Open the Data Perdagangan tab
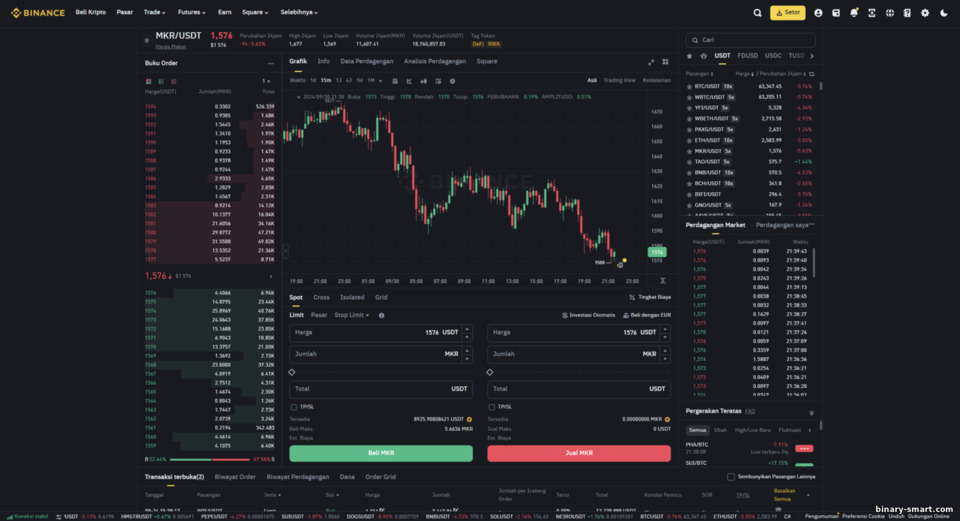This screenshot has height=521, width=960. tap(366, 61)
